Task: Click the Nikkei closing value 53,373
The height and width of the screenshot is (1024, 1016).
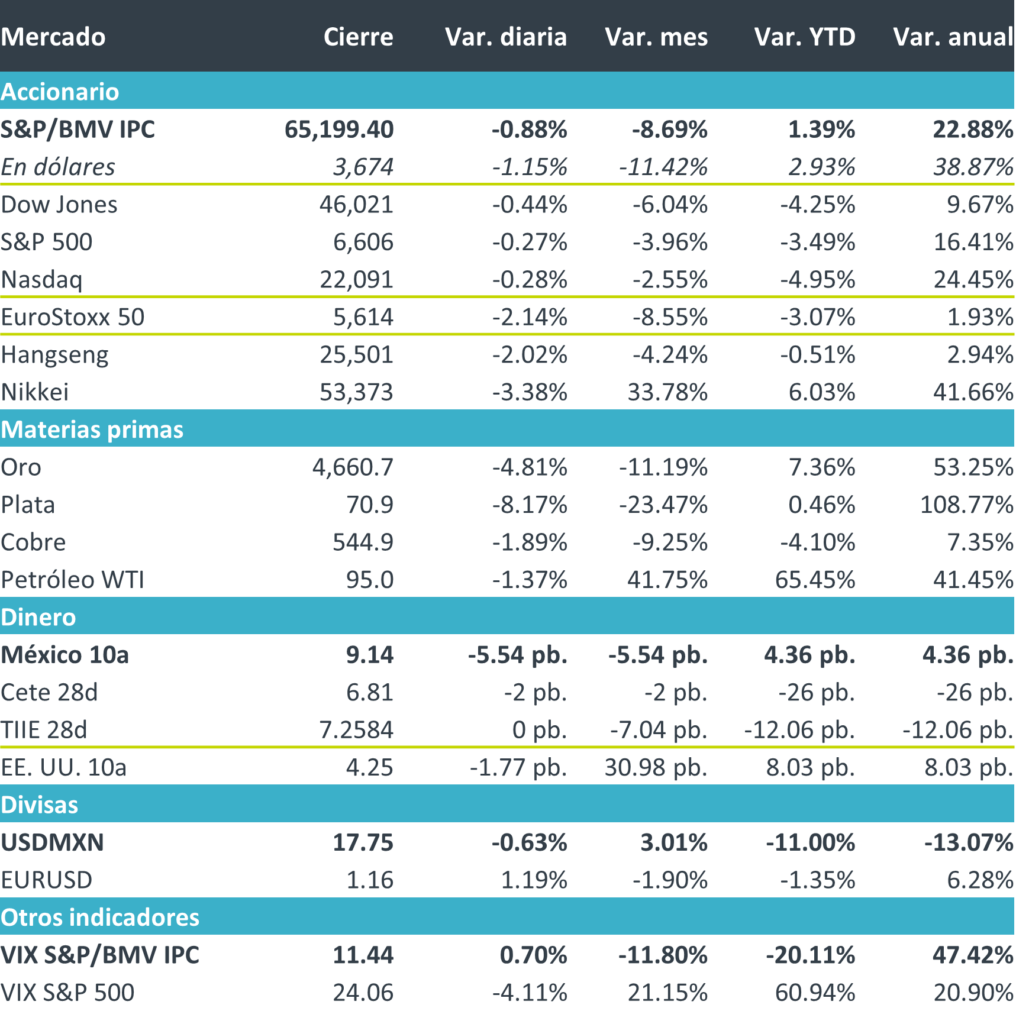Action: pos(360,392)
